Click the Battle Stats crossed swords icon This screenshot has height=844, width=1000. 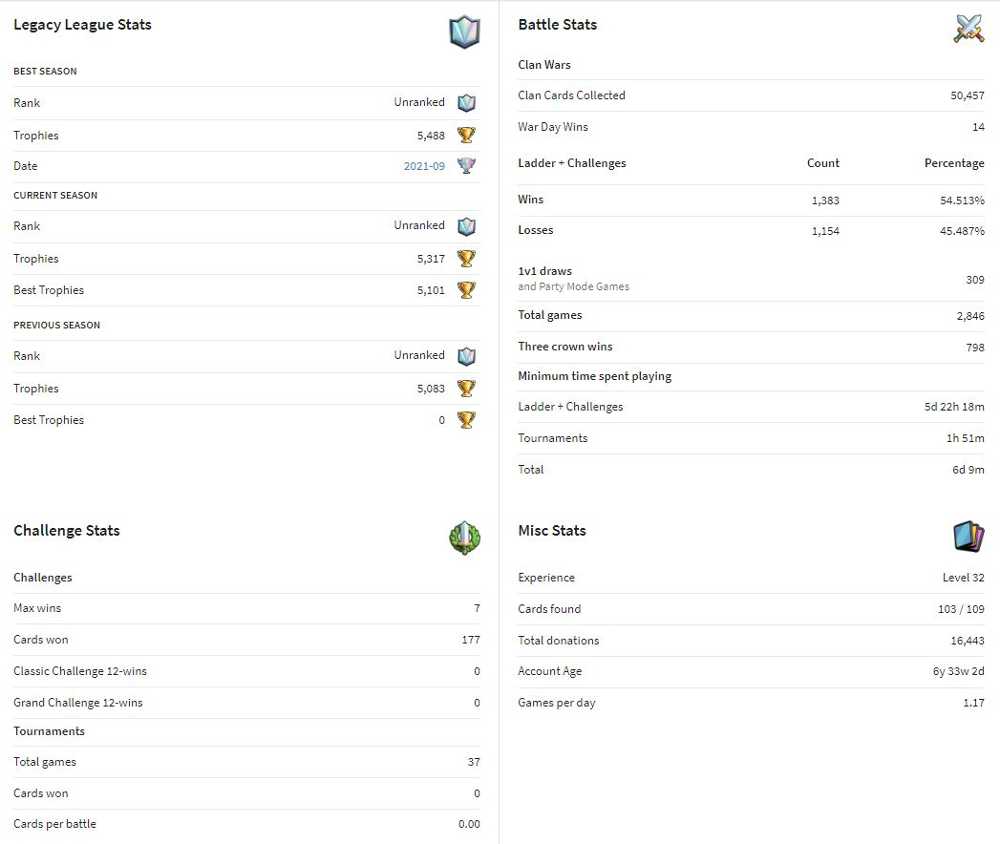(x=969, y=29)
